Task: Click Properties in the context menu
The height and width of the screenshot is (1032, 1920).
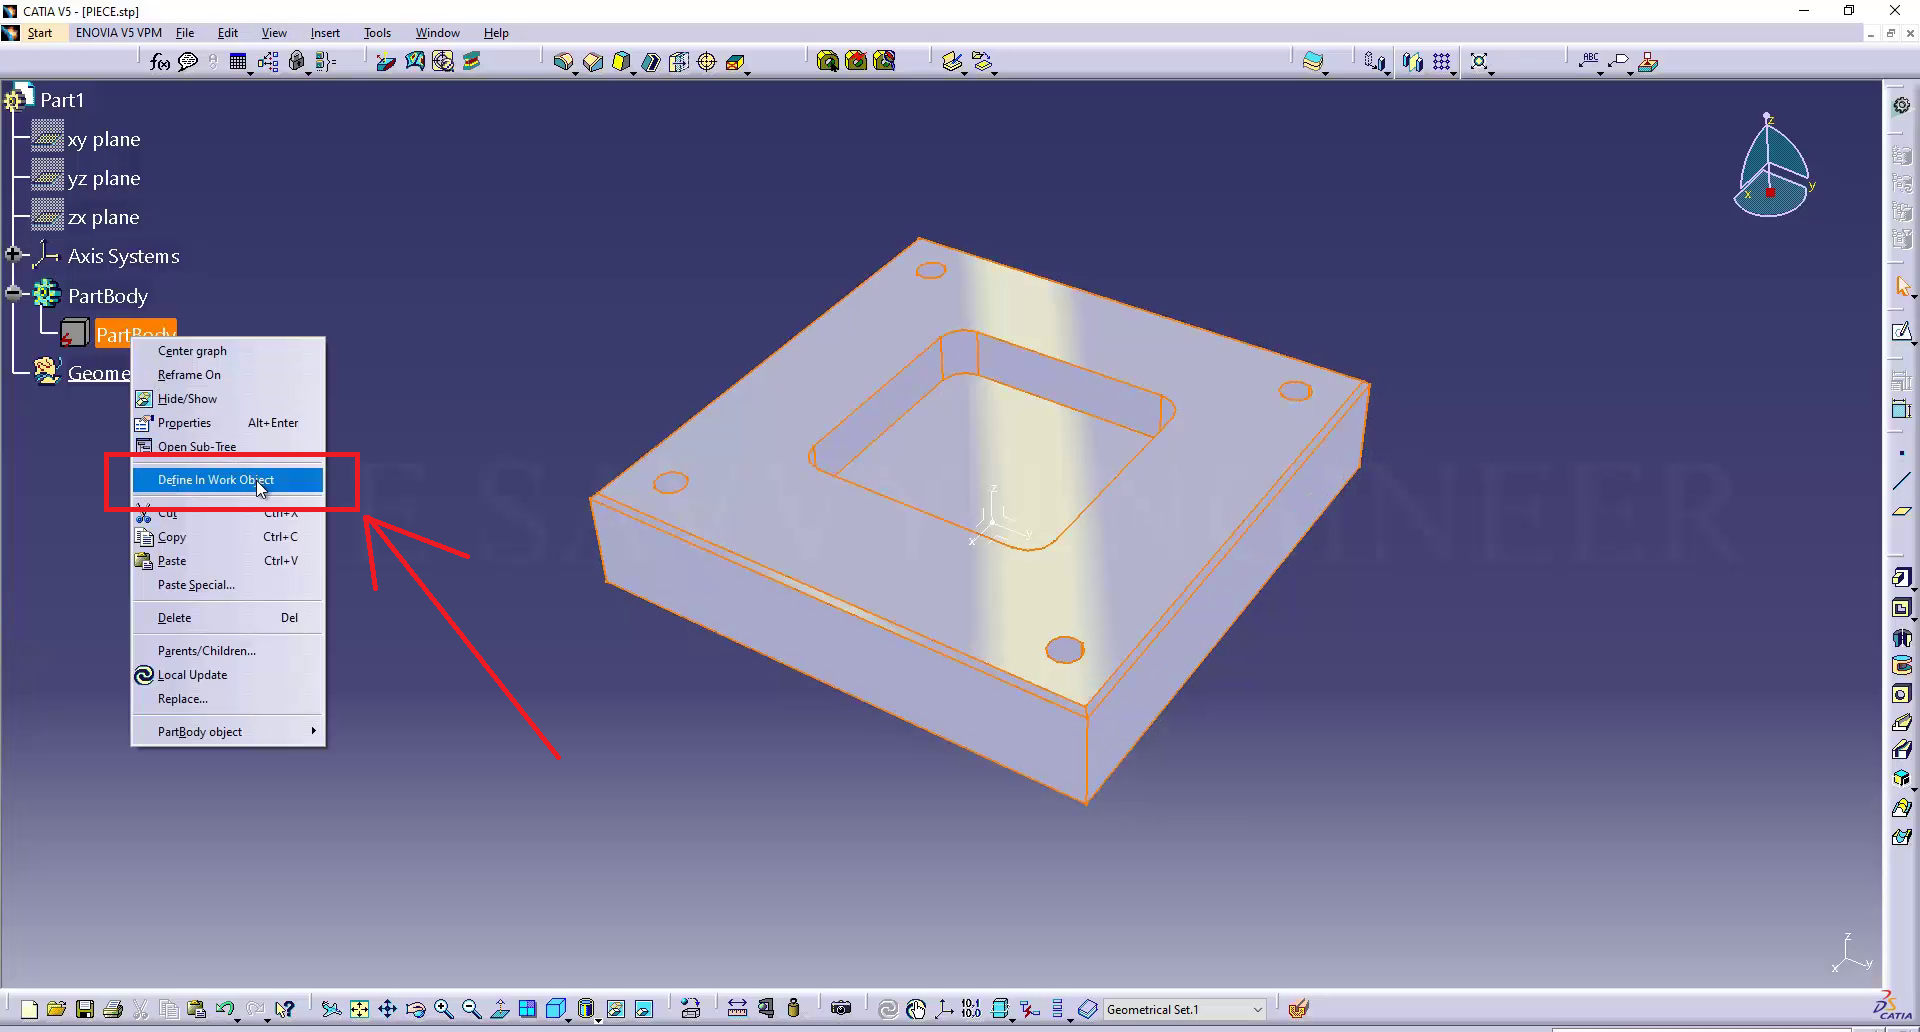Action: pos(184,423)
